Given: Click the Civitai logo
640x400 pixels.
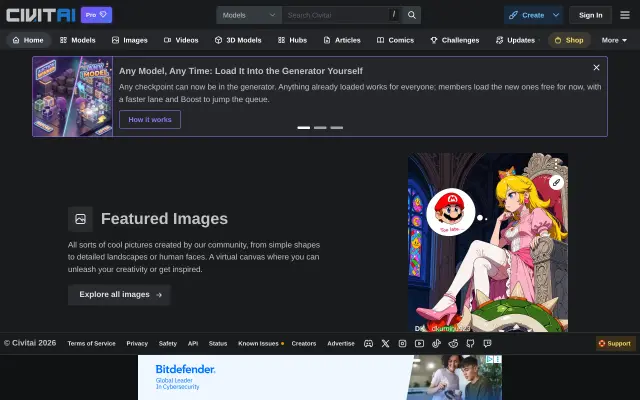Looking at the screenshot, I should 41,15.
